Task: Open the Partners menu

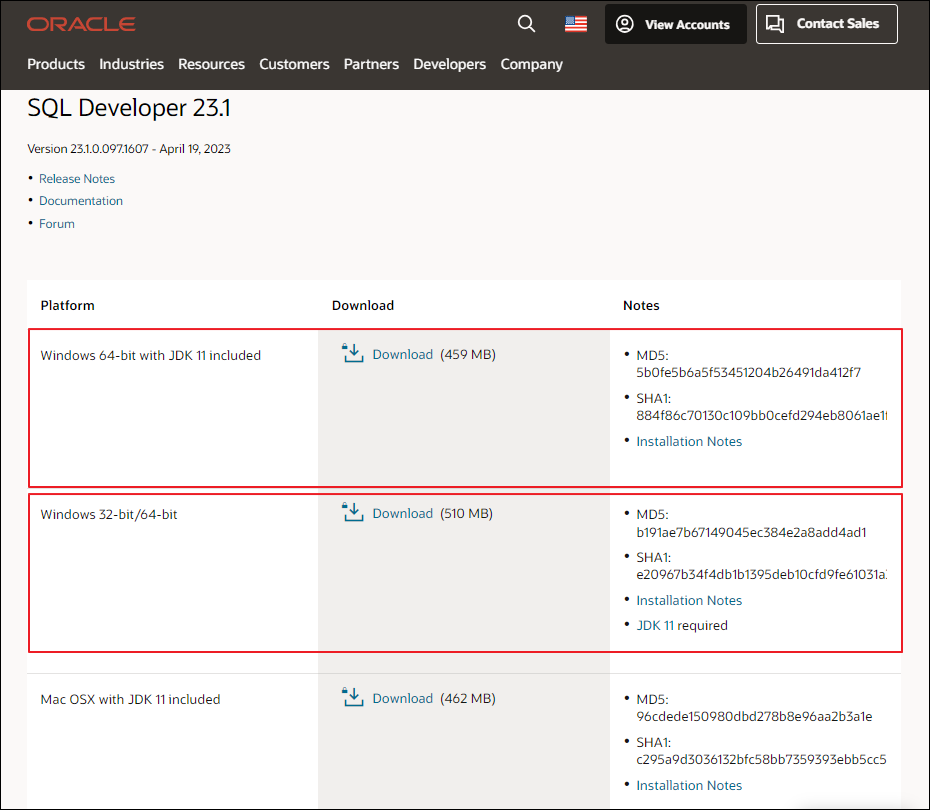Action: (371, 64)
